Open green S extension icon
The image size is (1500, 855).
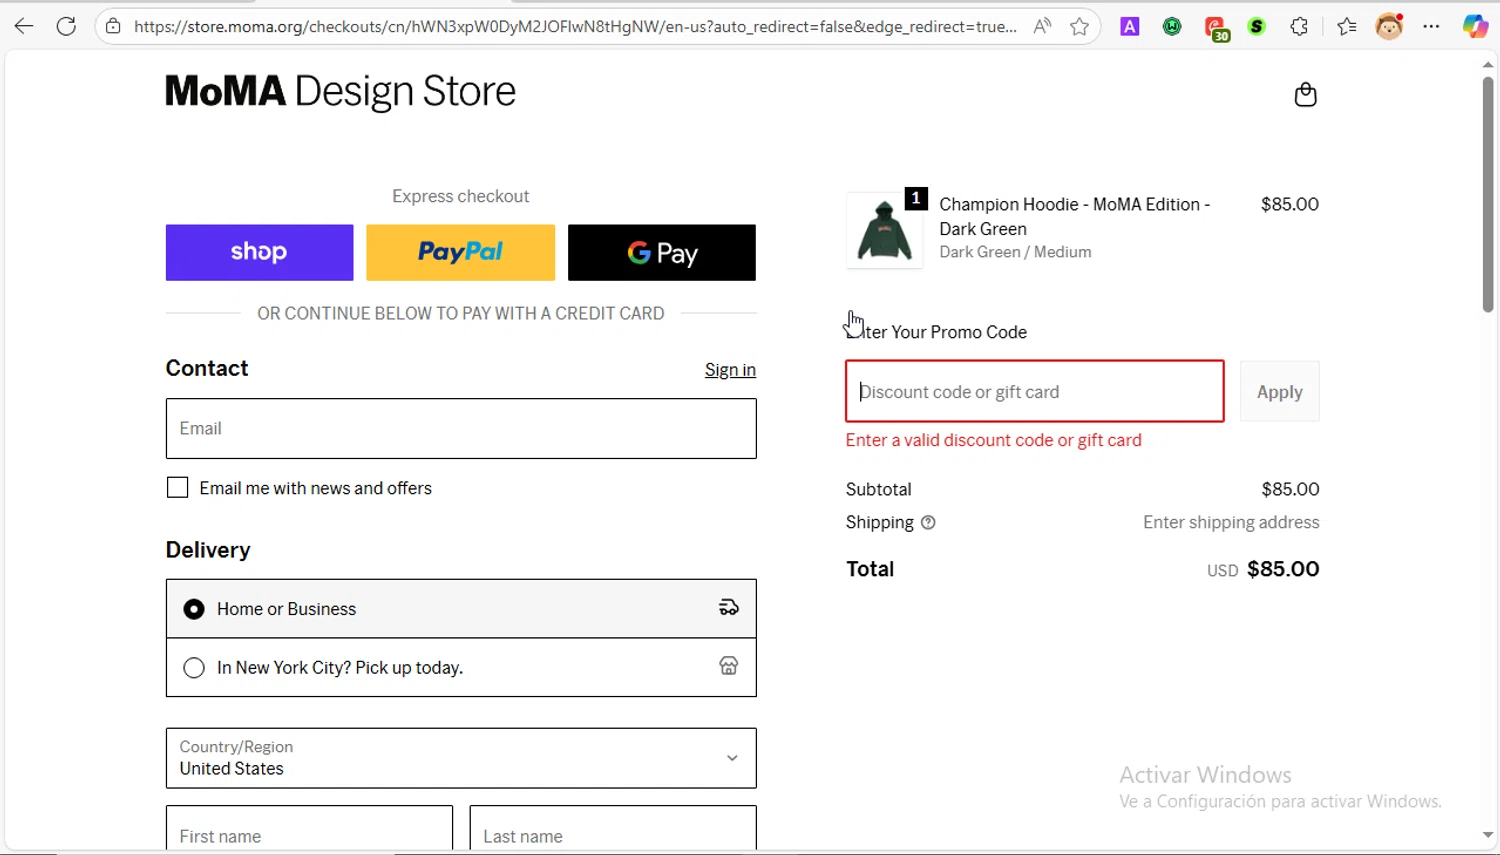coord(1257,27)
